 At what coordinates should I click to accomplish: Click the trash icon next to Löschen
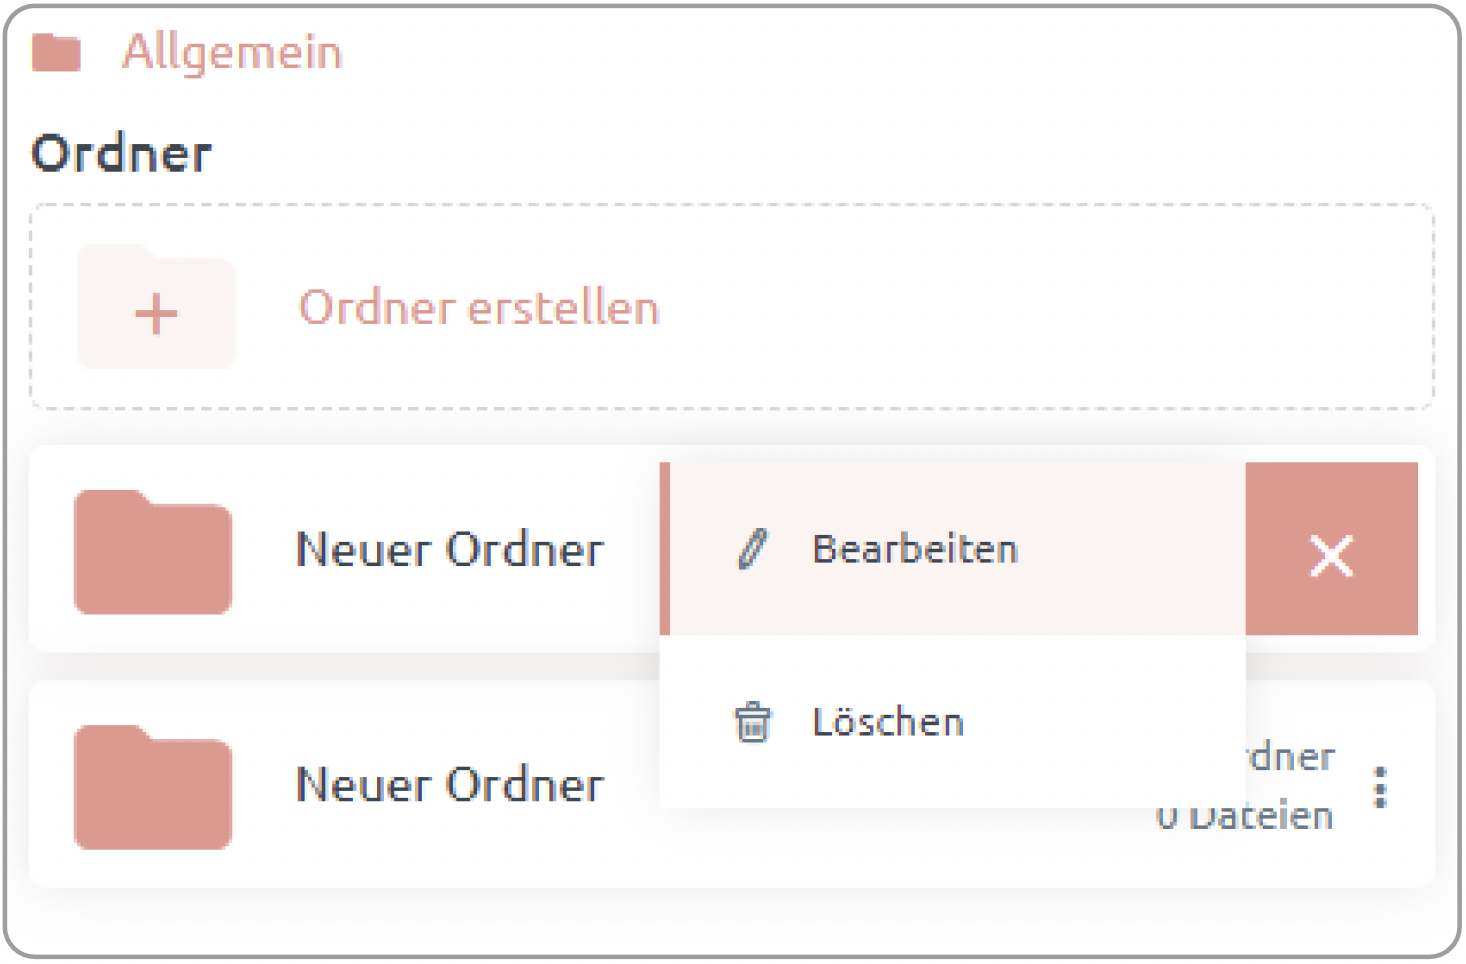click(x=753, y=722)
